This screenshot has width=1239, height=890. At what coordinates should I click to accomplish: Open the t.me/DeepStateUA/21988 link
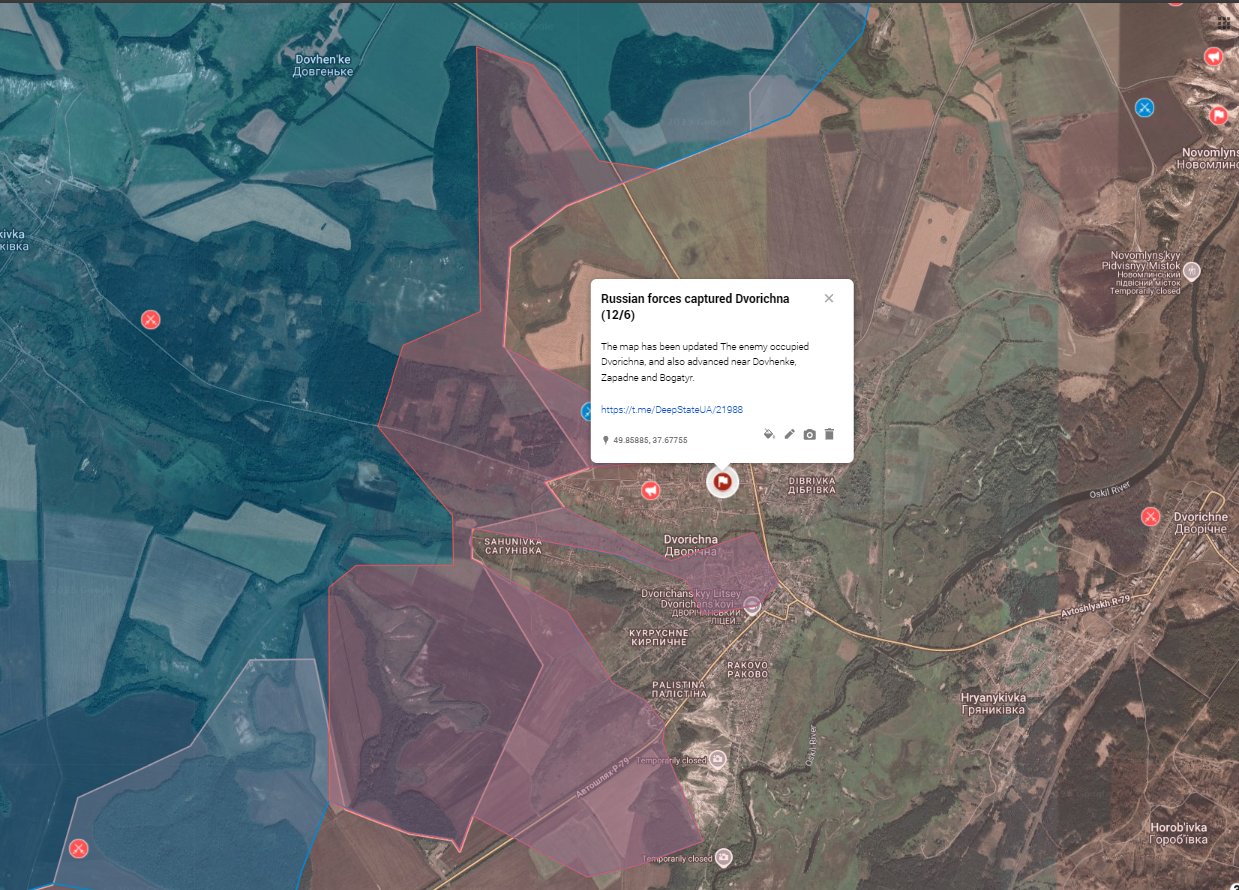coord(672,410)
